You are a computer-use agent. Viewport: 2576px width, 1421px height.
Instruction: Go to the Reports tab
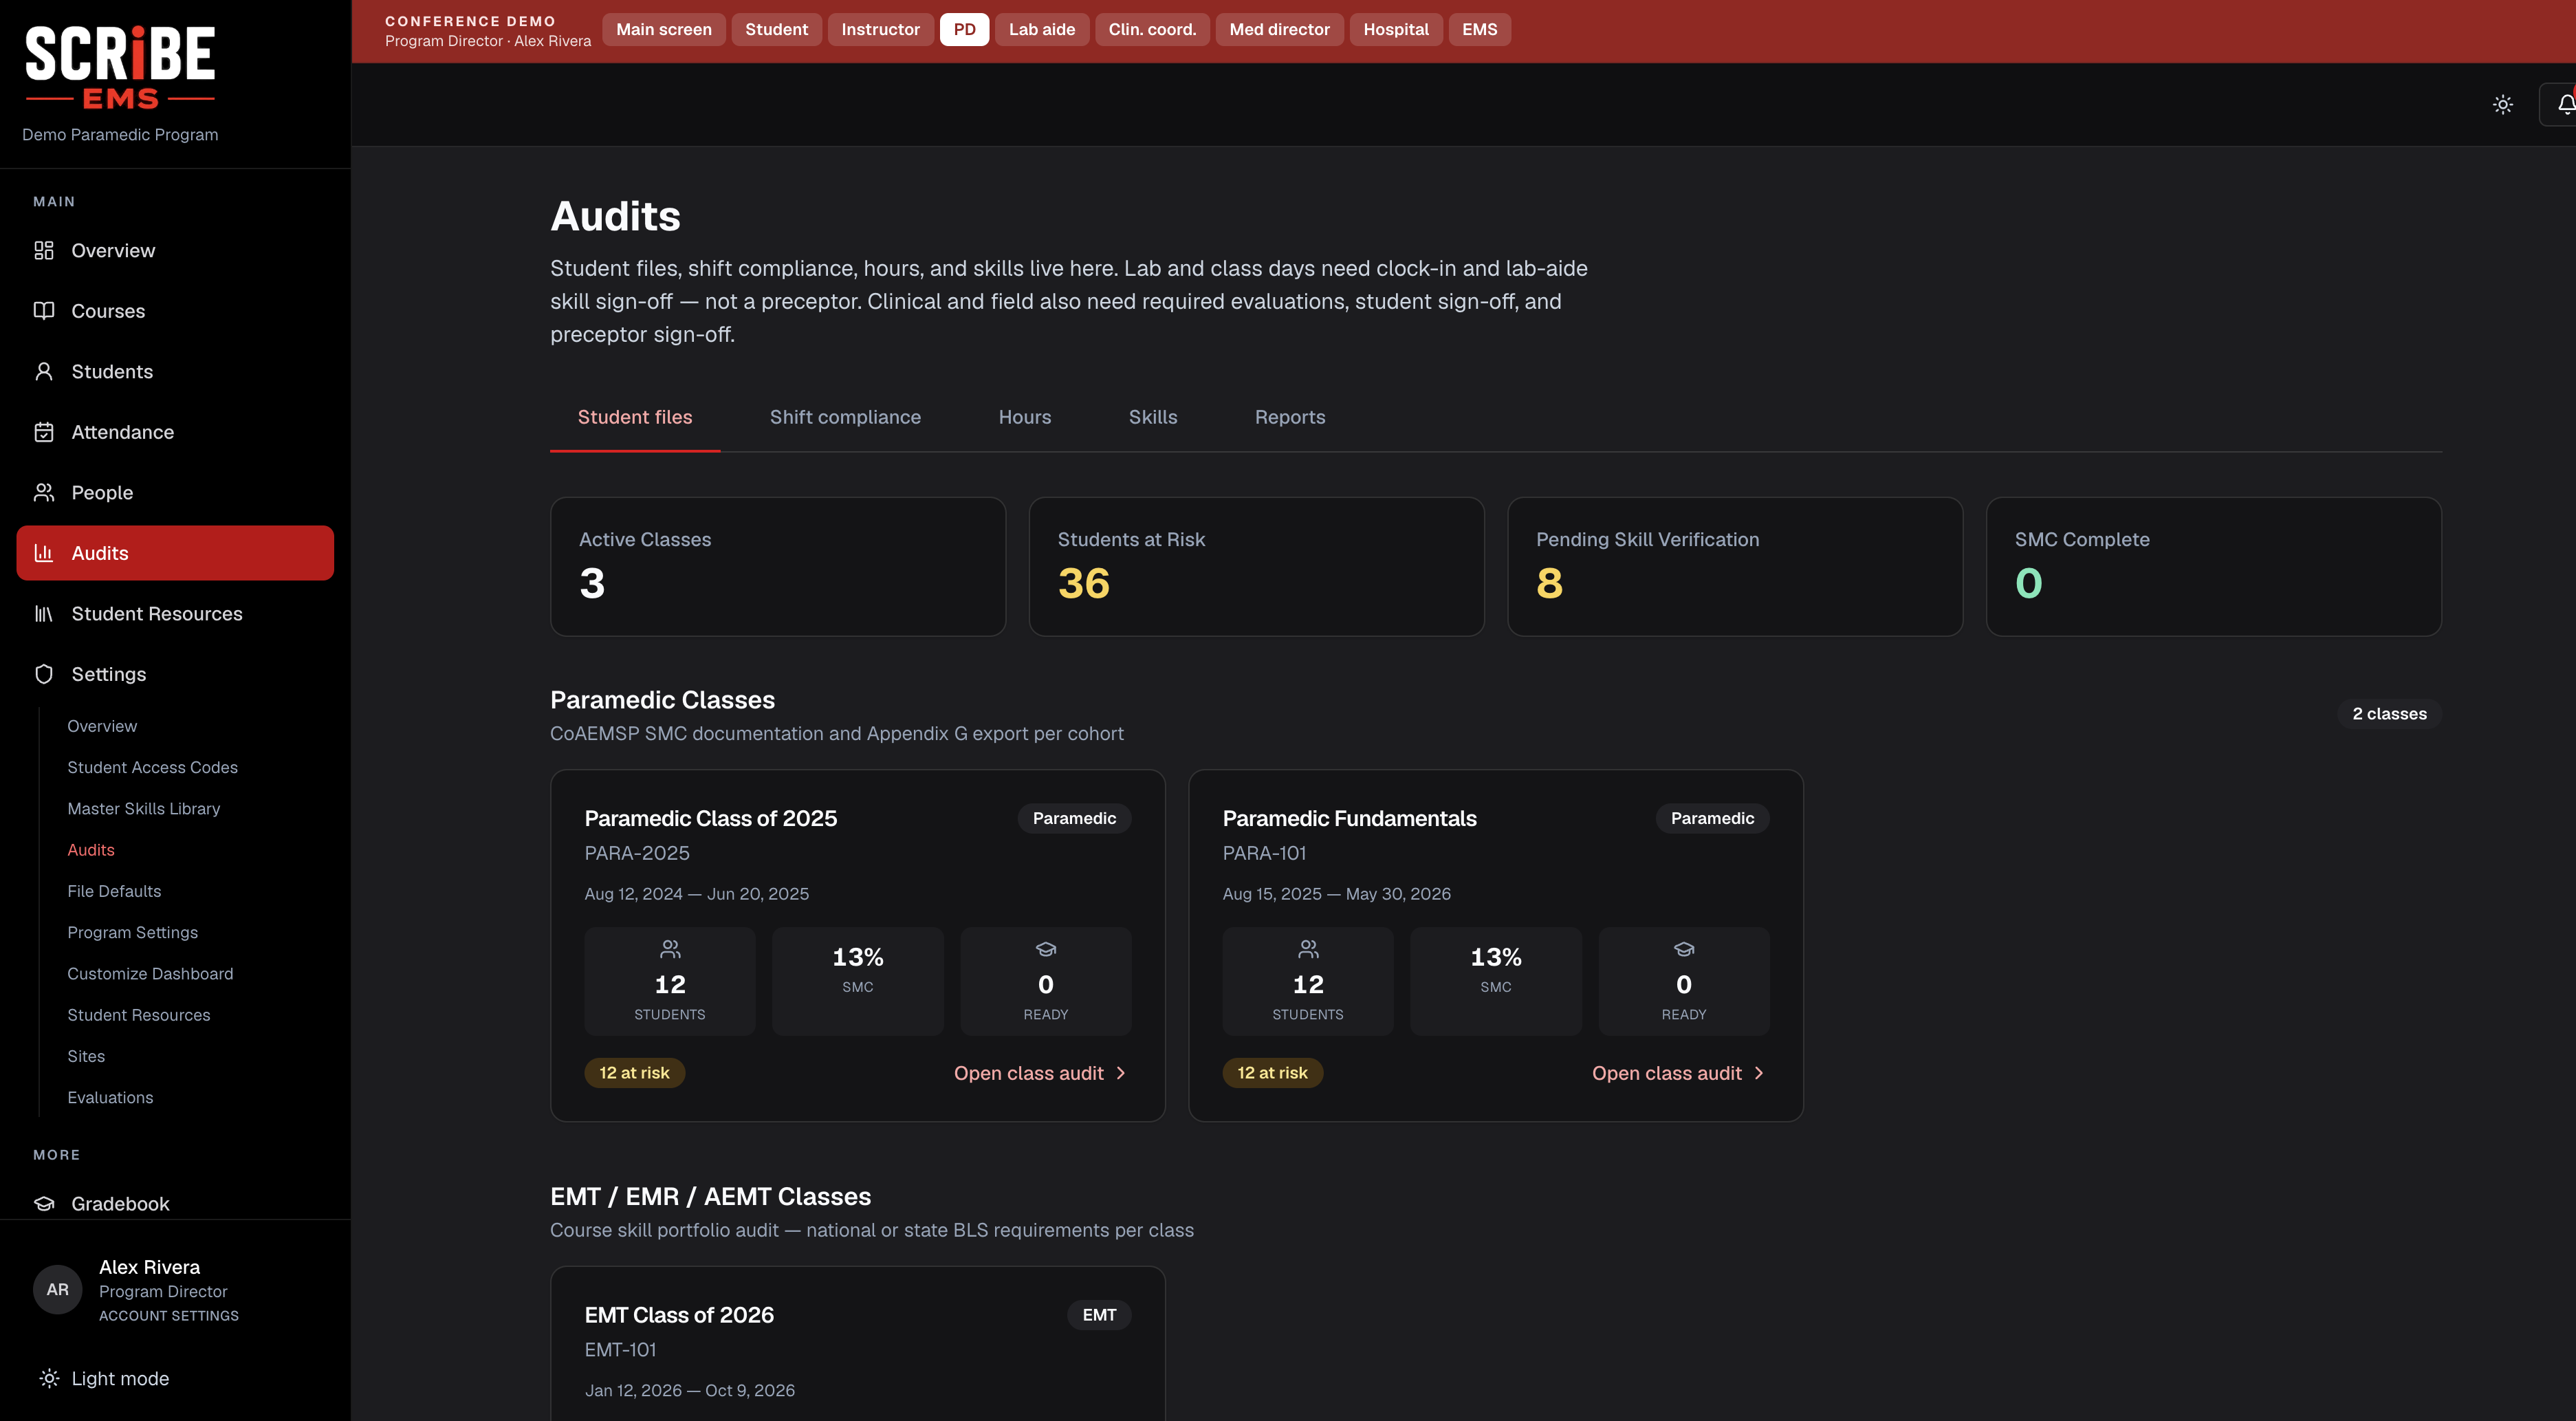(x=1289, y=417)
